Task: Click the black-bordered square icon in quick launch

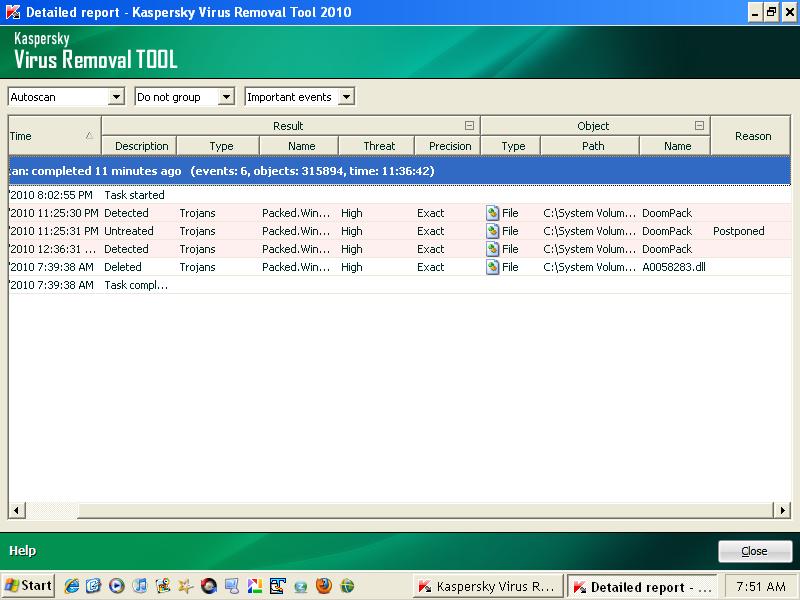Action: (x=278, y=586)
